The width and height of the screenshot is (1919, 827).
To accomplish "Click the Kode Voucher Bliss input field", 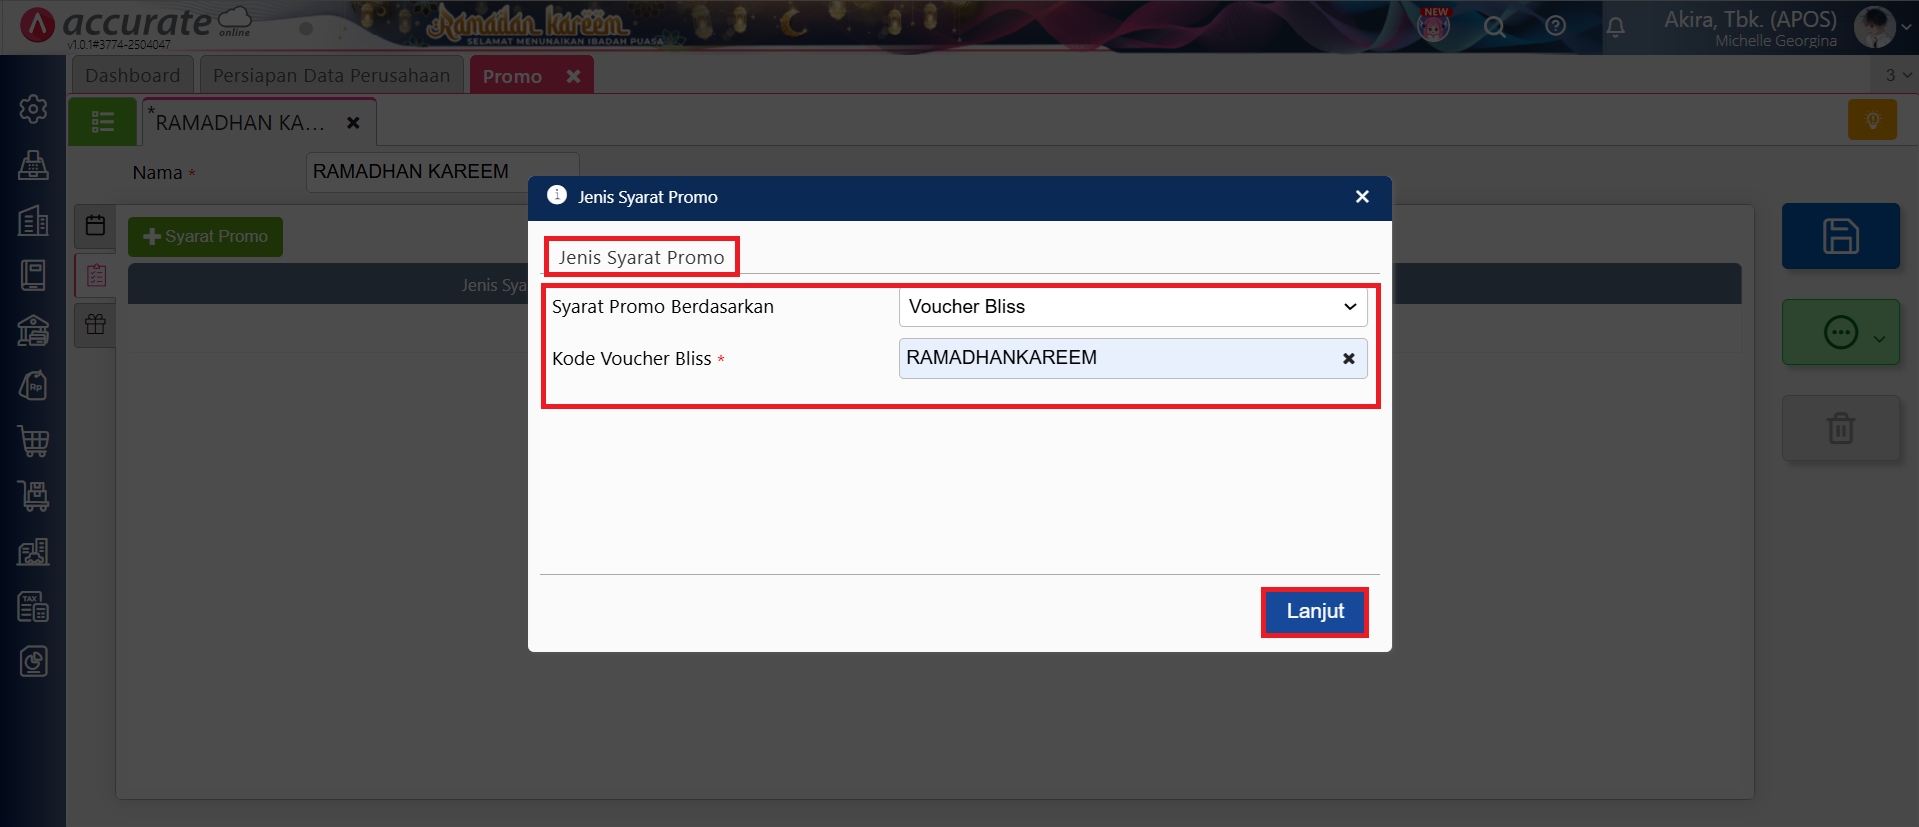I will coord(1115,359).
